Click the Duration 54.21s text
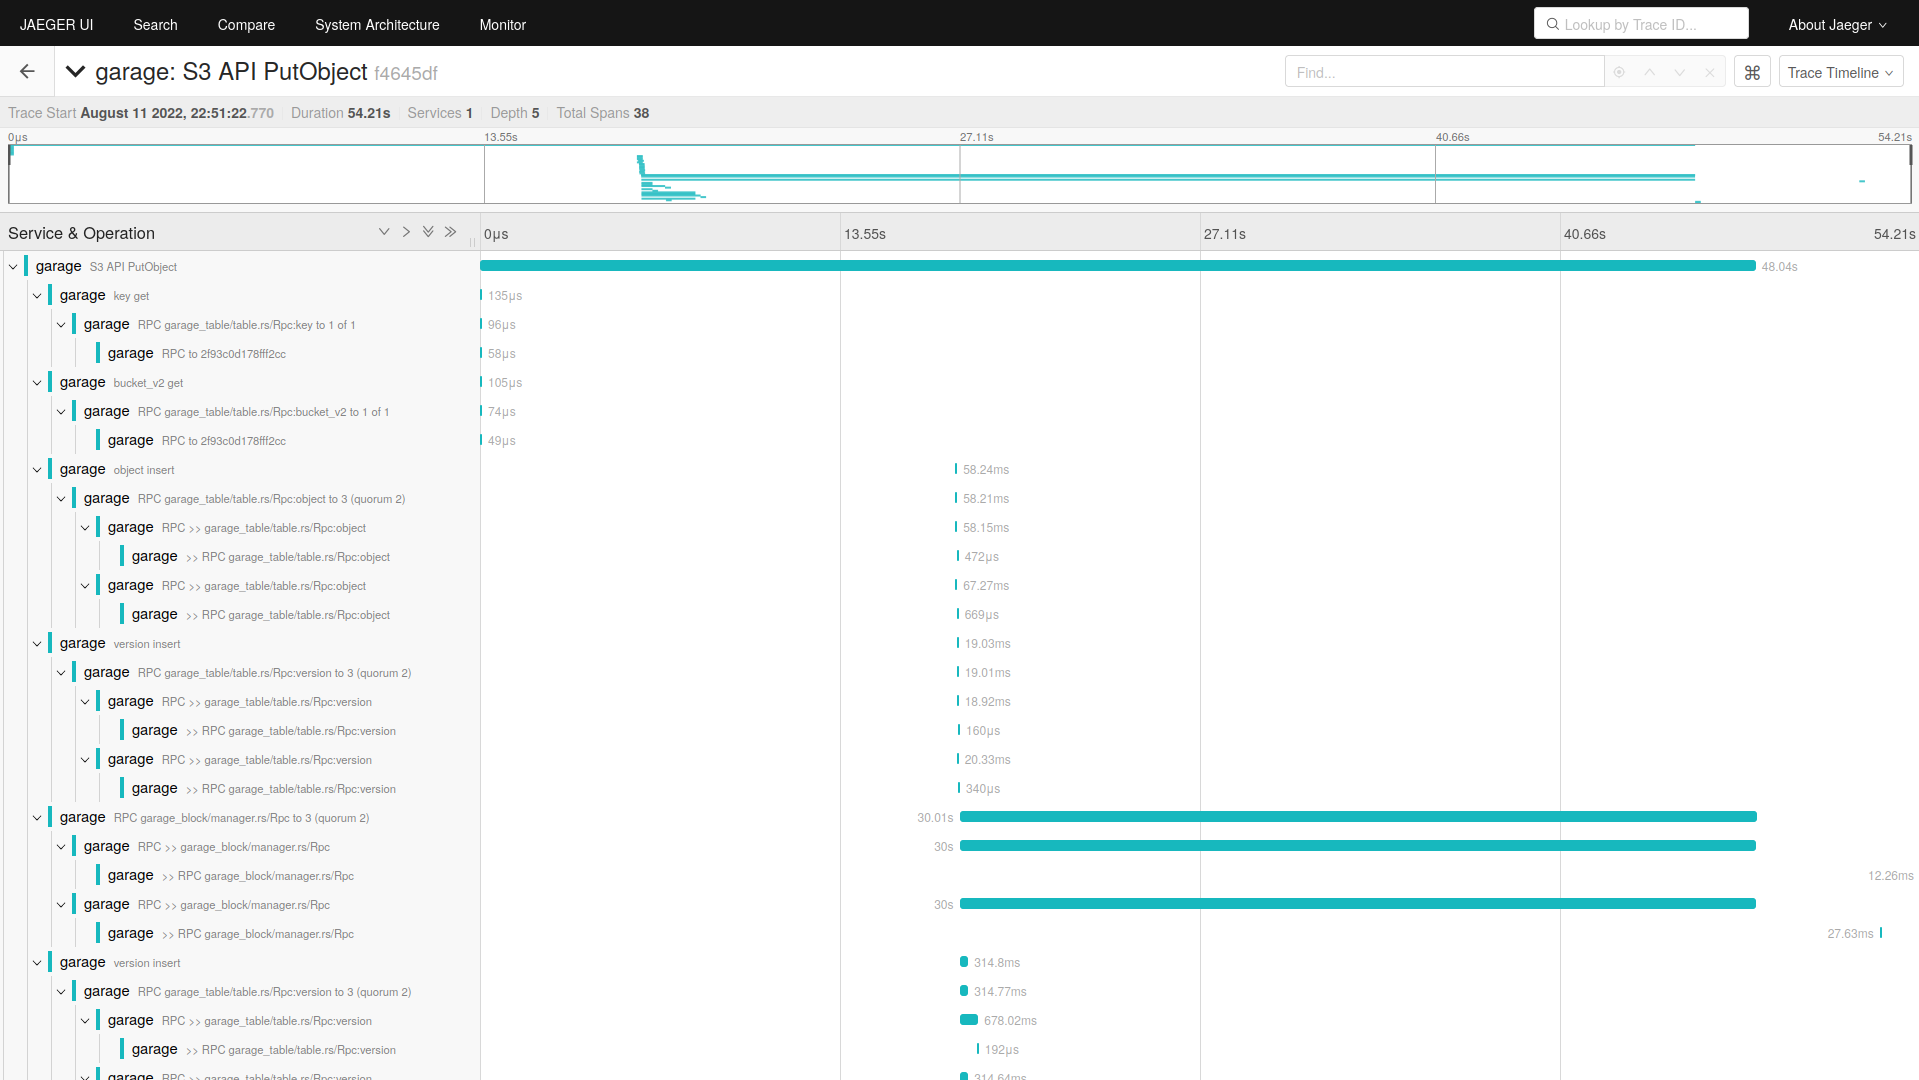This screenshot has height=1080, width=1919. (x=340, y=113)
